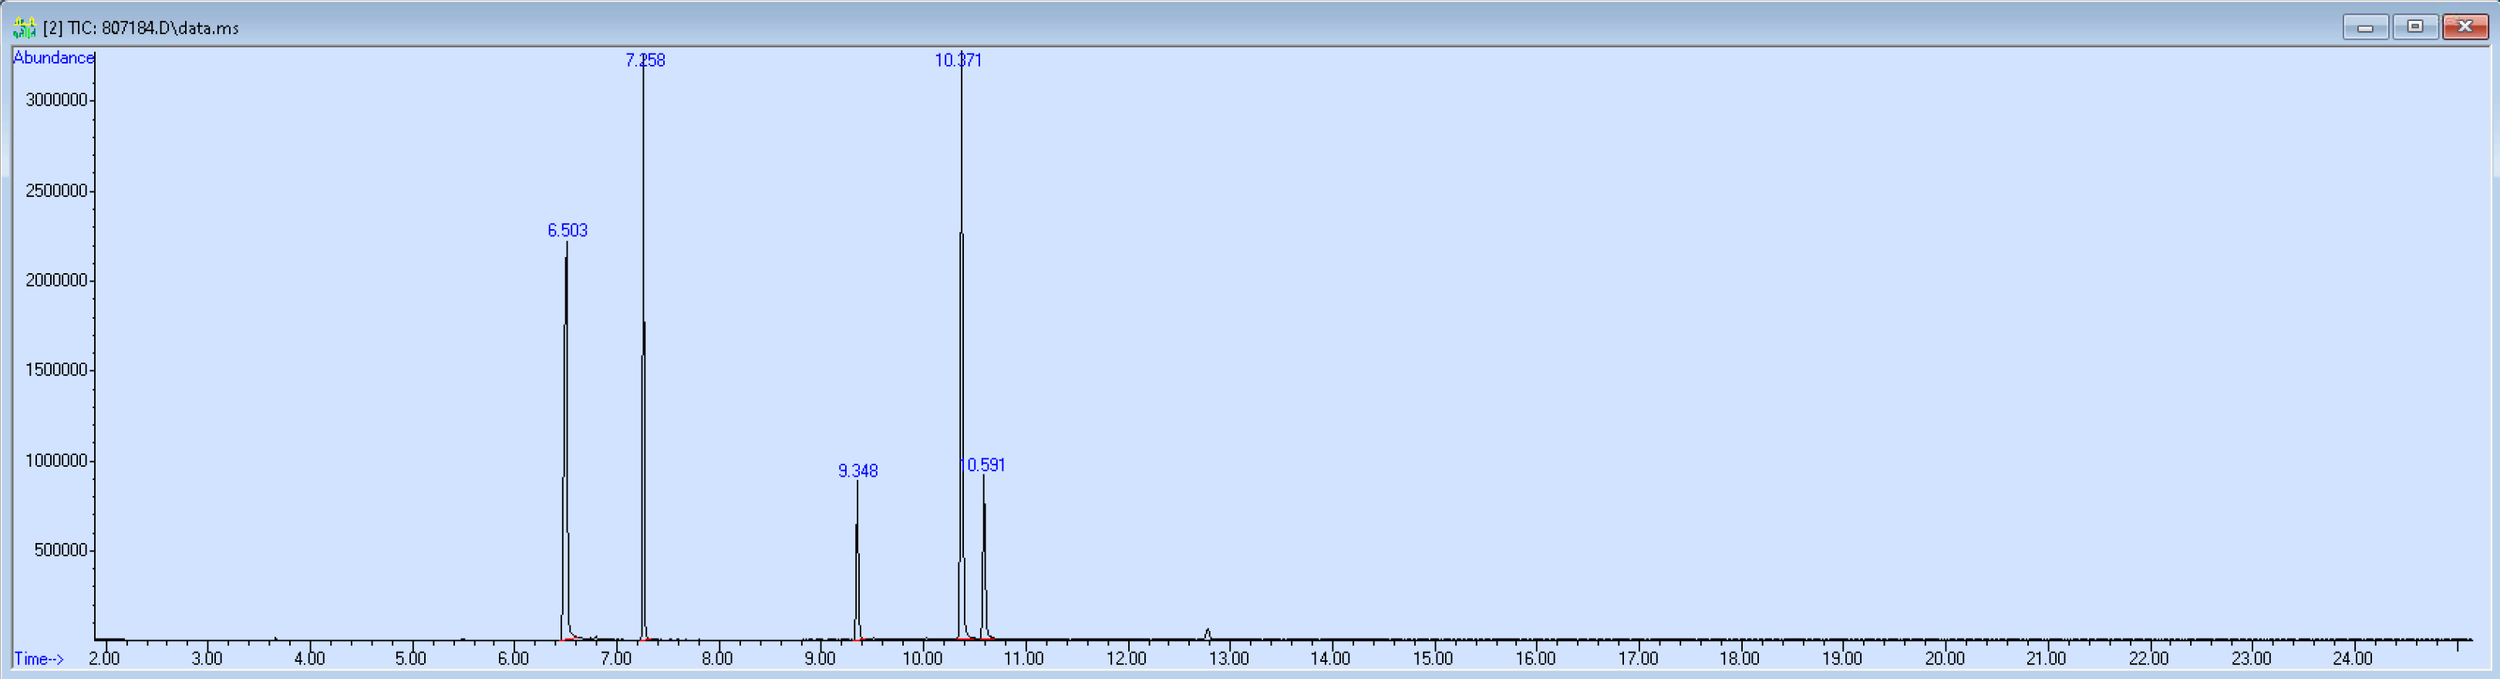Click the 15.00 time axis label
Image resolution: width=2500 pixels, height=679 pixels.
point(1433,659)
